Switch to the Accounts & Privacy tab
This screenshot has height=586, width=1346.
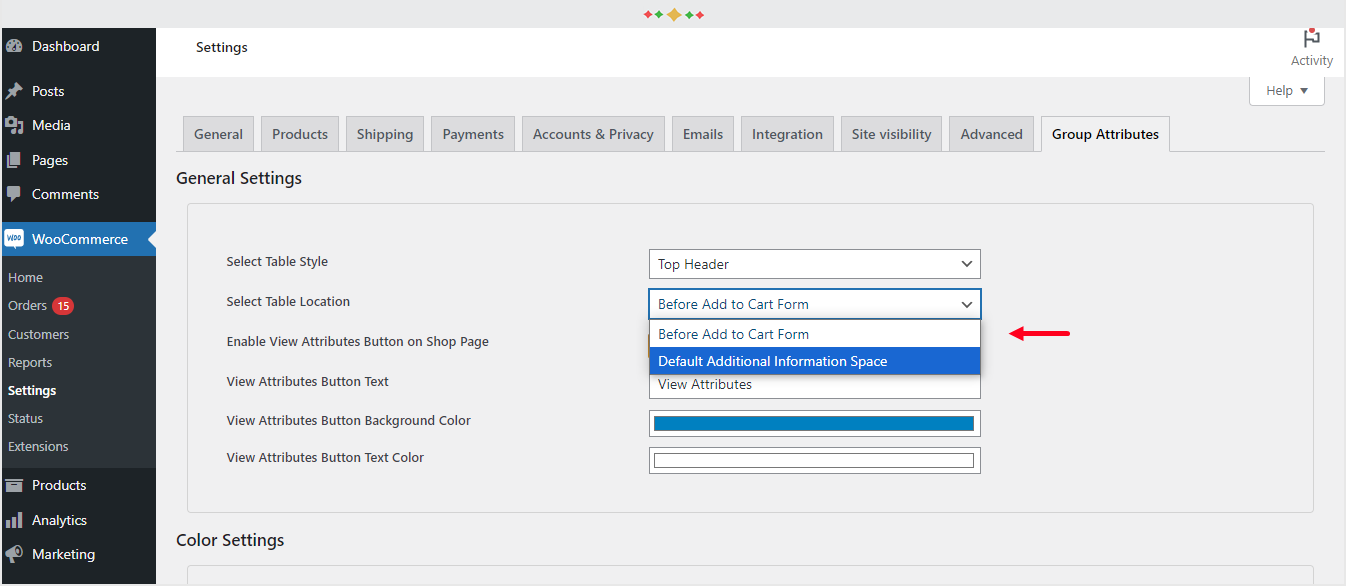(x=593, y=133)
